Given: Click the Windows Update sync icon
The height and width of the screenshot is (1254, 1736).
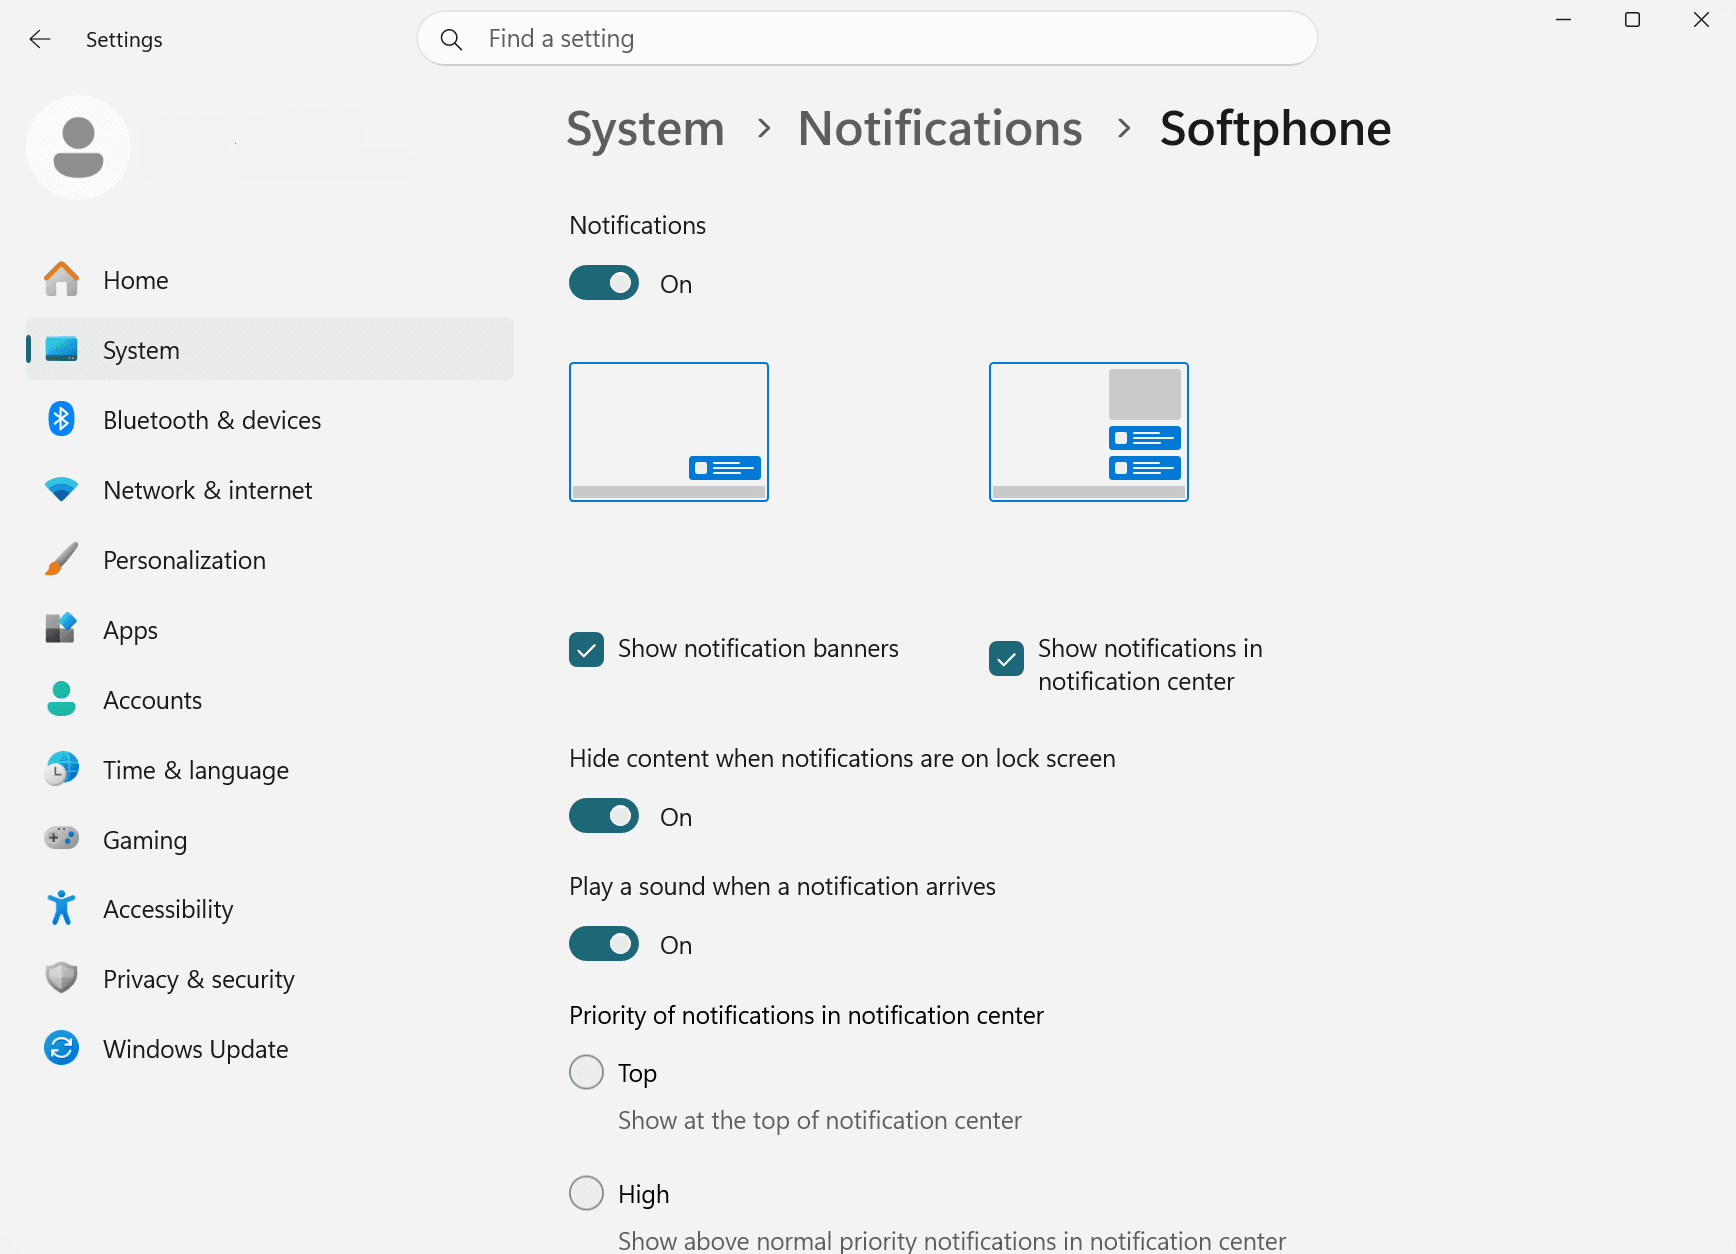Looking at the screenshot, I should coord(61,1048).
